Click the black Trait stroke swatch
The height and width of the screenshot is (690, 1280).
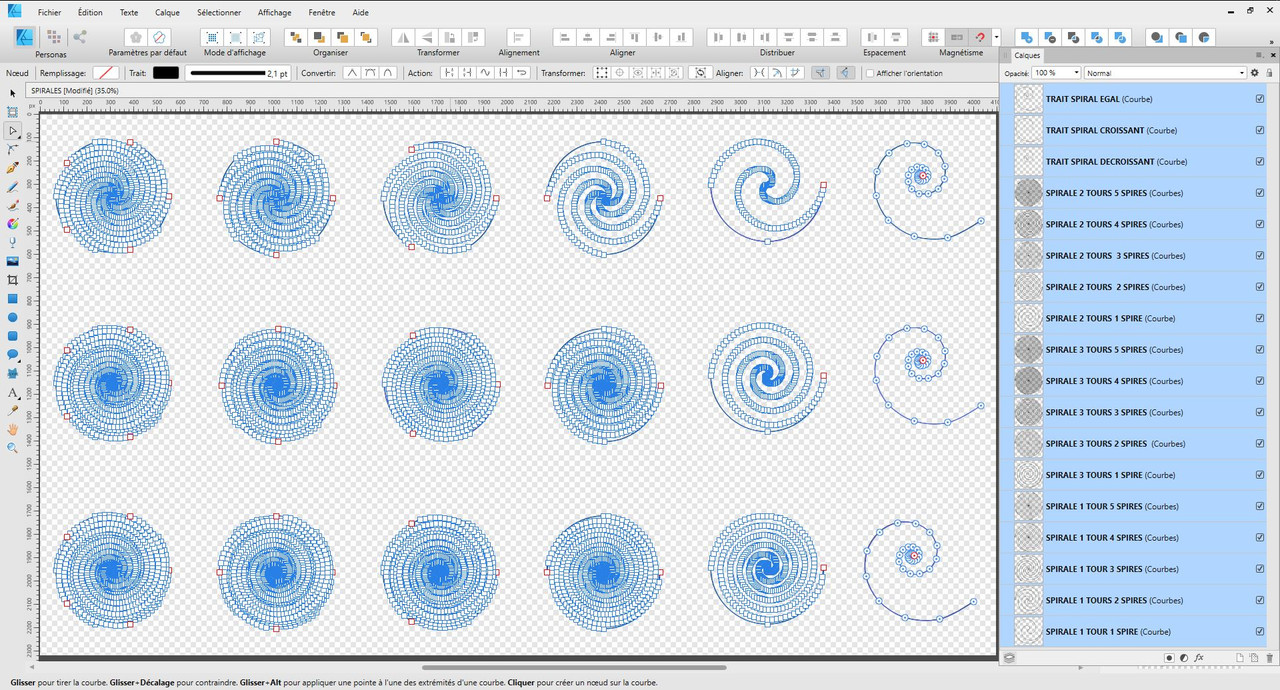coord(166,73)
